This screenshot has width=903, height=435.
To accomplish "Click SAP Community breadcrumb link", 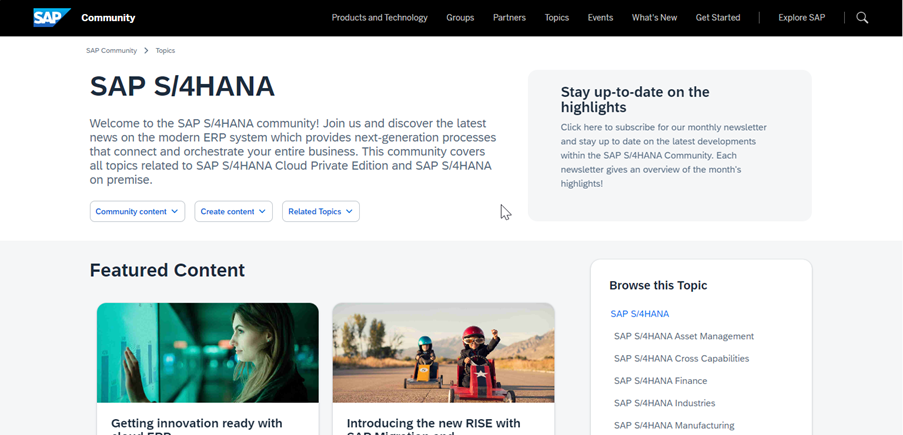I will coord(111,50).
